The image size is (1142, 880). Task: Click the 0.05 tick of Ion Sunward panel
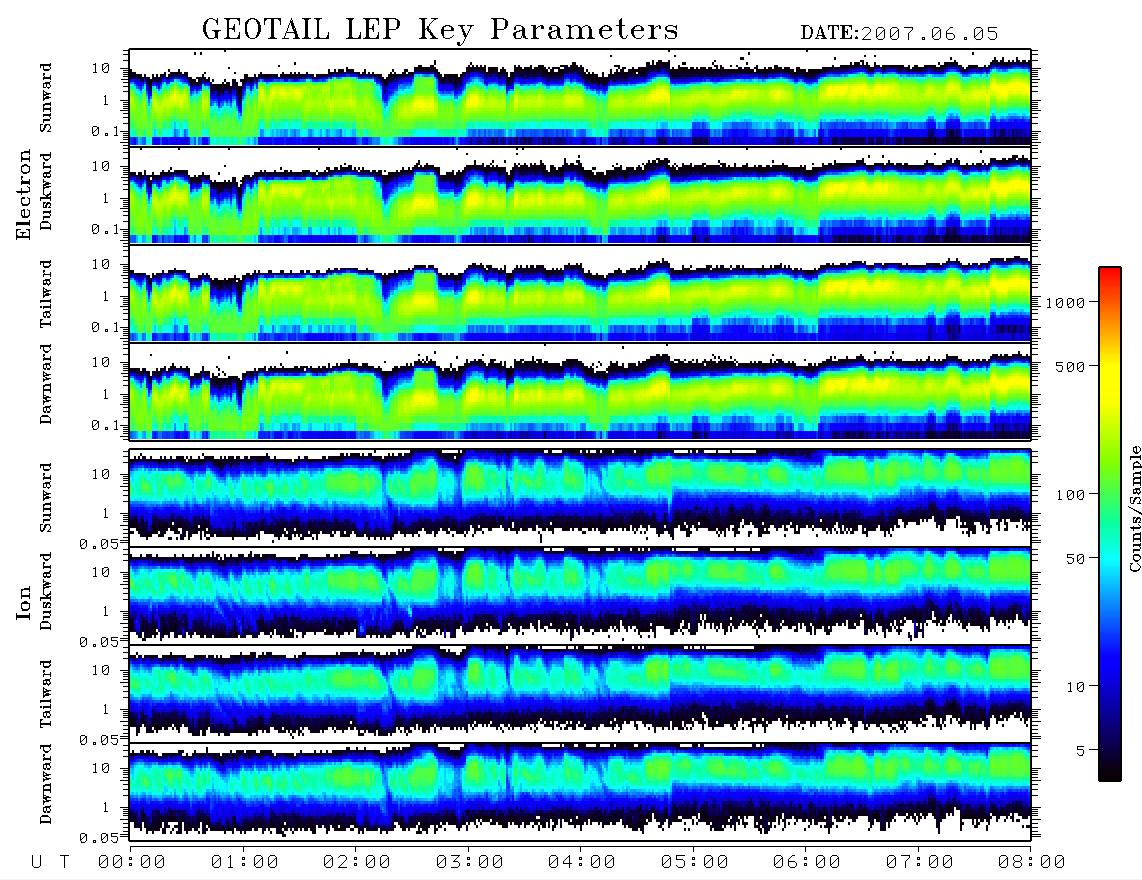(x=98, y=543)
